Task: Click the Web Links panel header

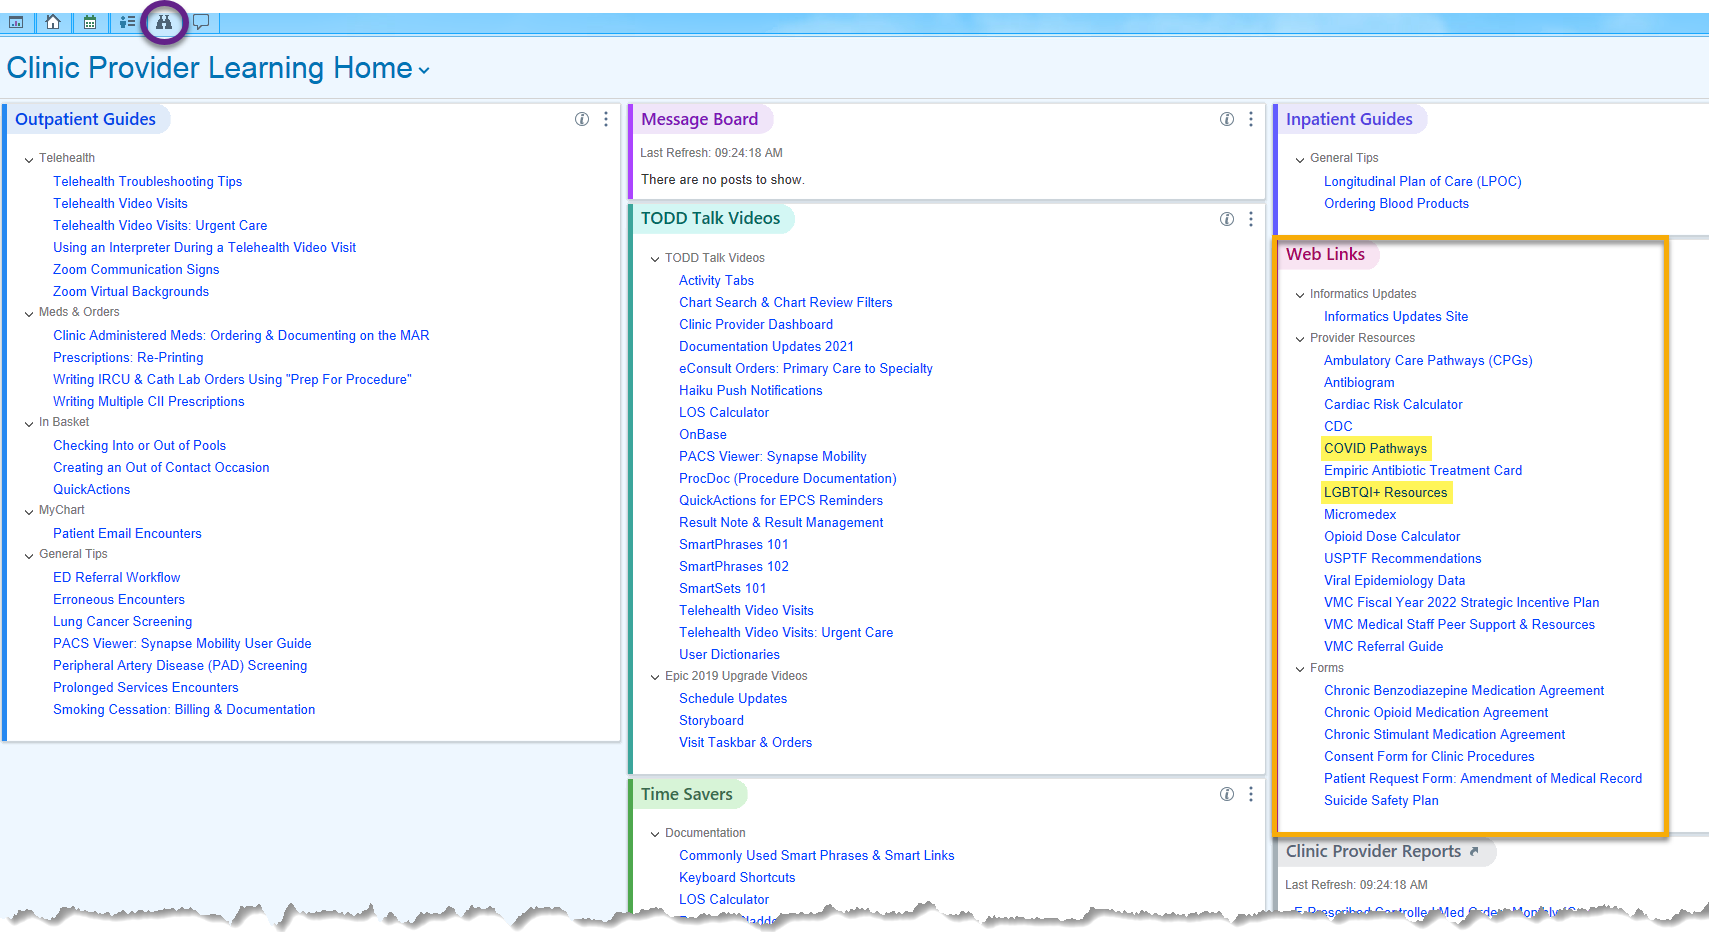Action: pos(1327,255)
